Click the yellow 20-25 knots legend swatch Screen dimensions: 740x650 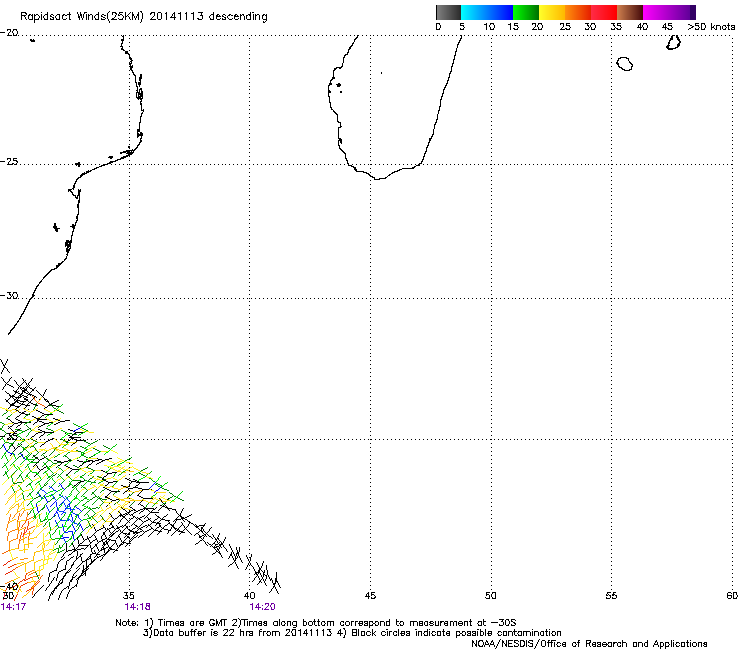pos(552,12)
